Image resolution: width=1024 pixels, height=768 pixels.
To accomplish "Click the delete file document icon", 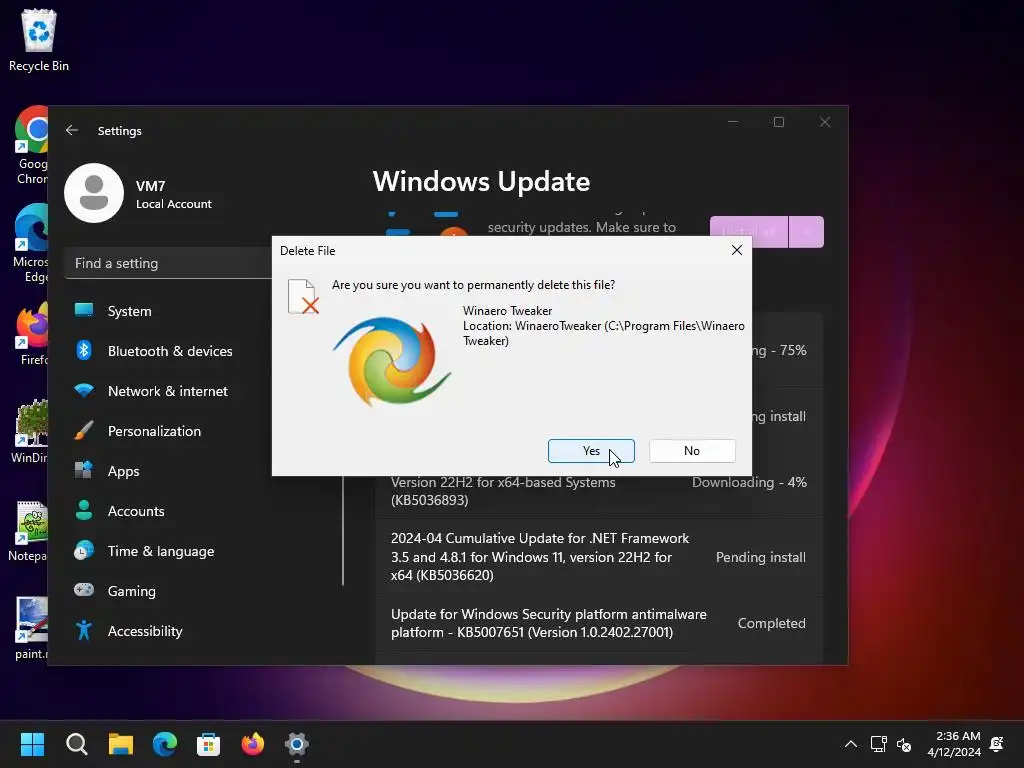I will 303,296.
